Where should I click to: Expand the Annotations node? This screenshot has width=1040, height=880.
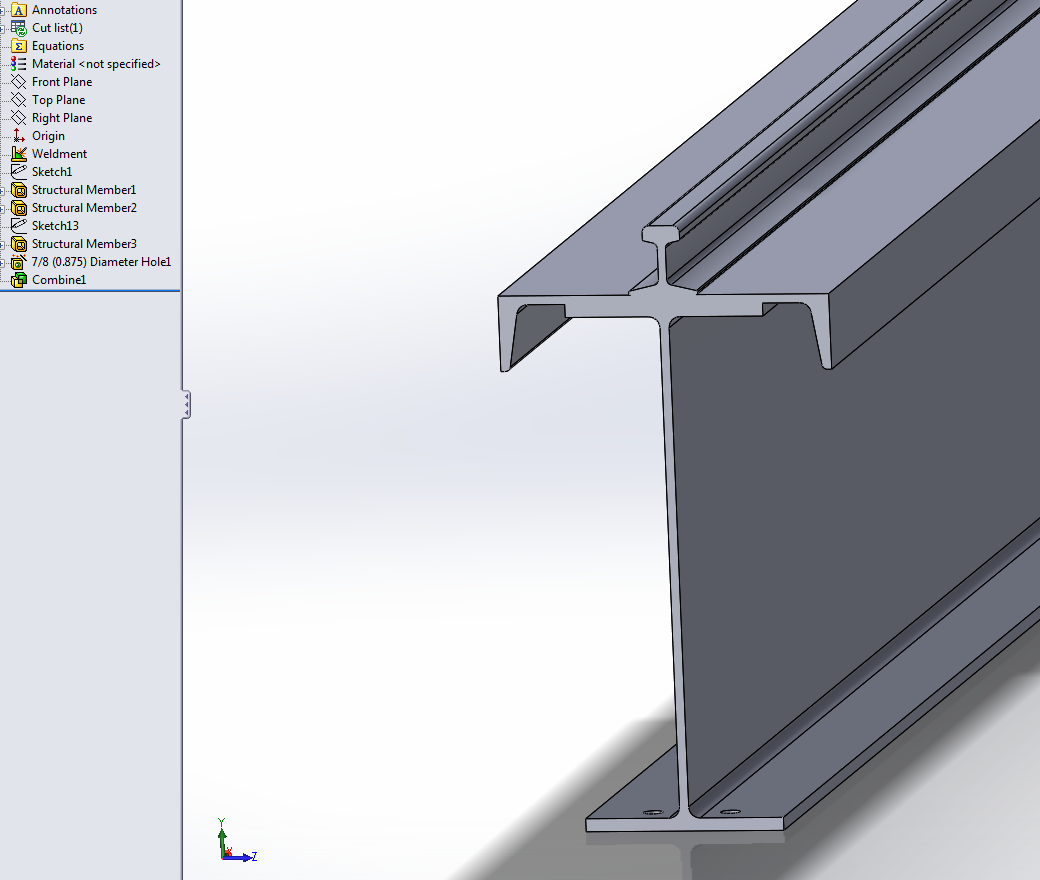click(x=3, y=10)
